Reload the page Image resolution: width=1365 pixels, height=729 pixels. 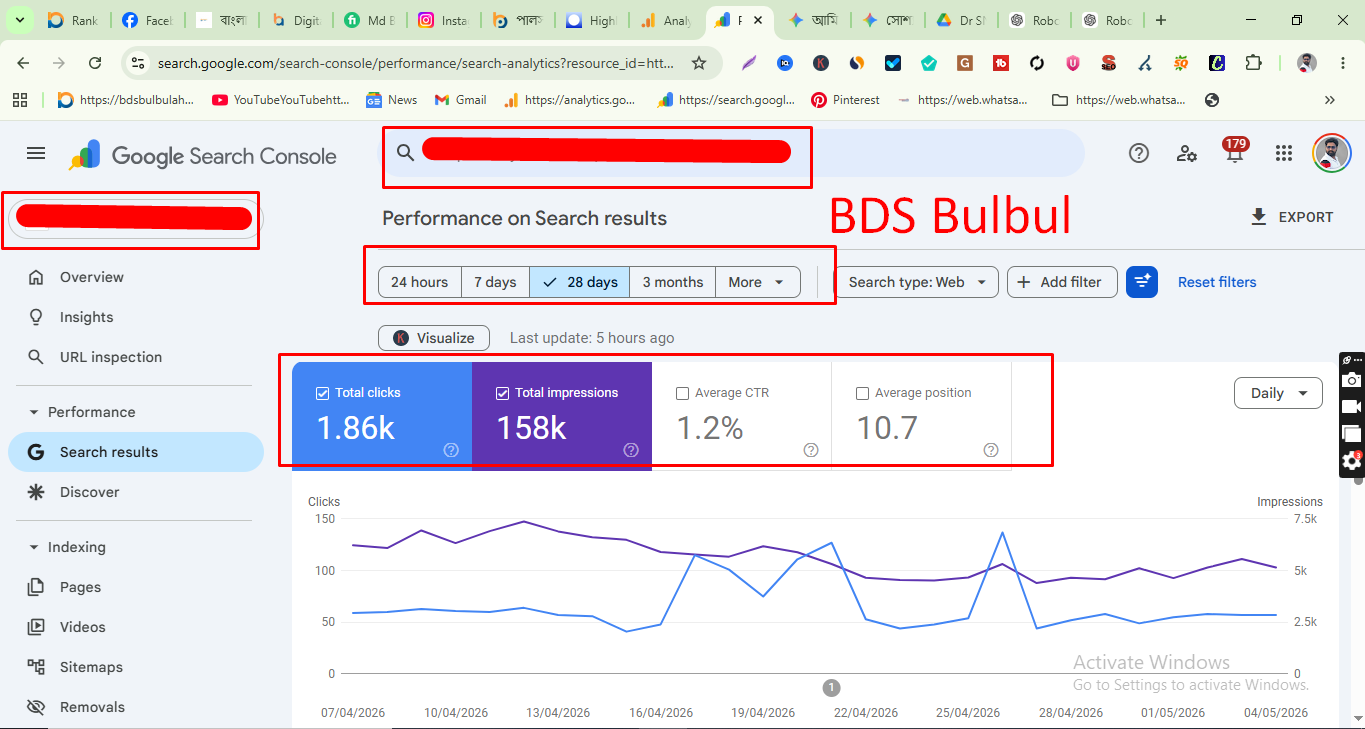[x=95, y=63]
